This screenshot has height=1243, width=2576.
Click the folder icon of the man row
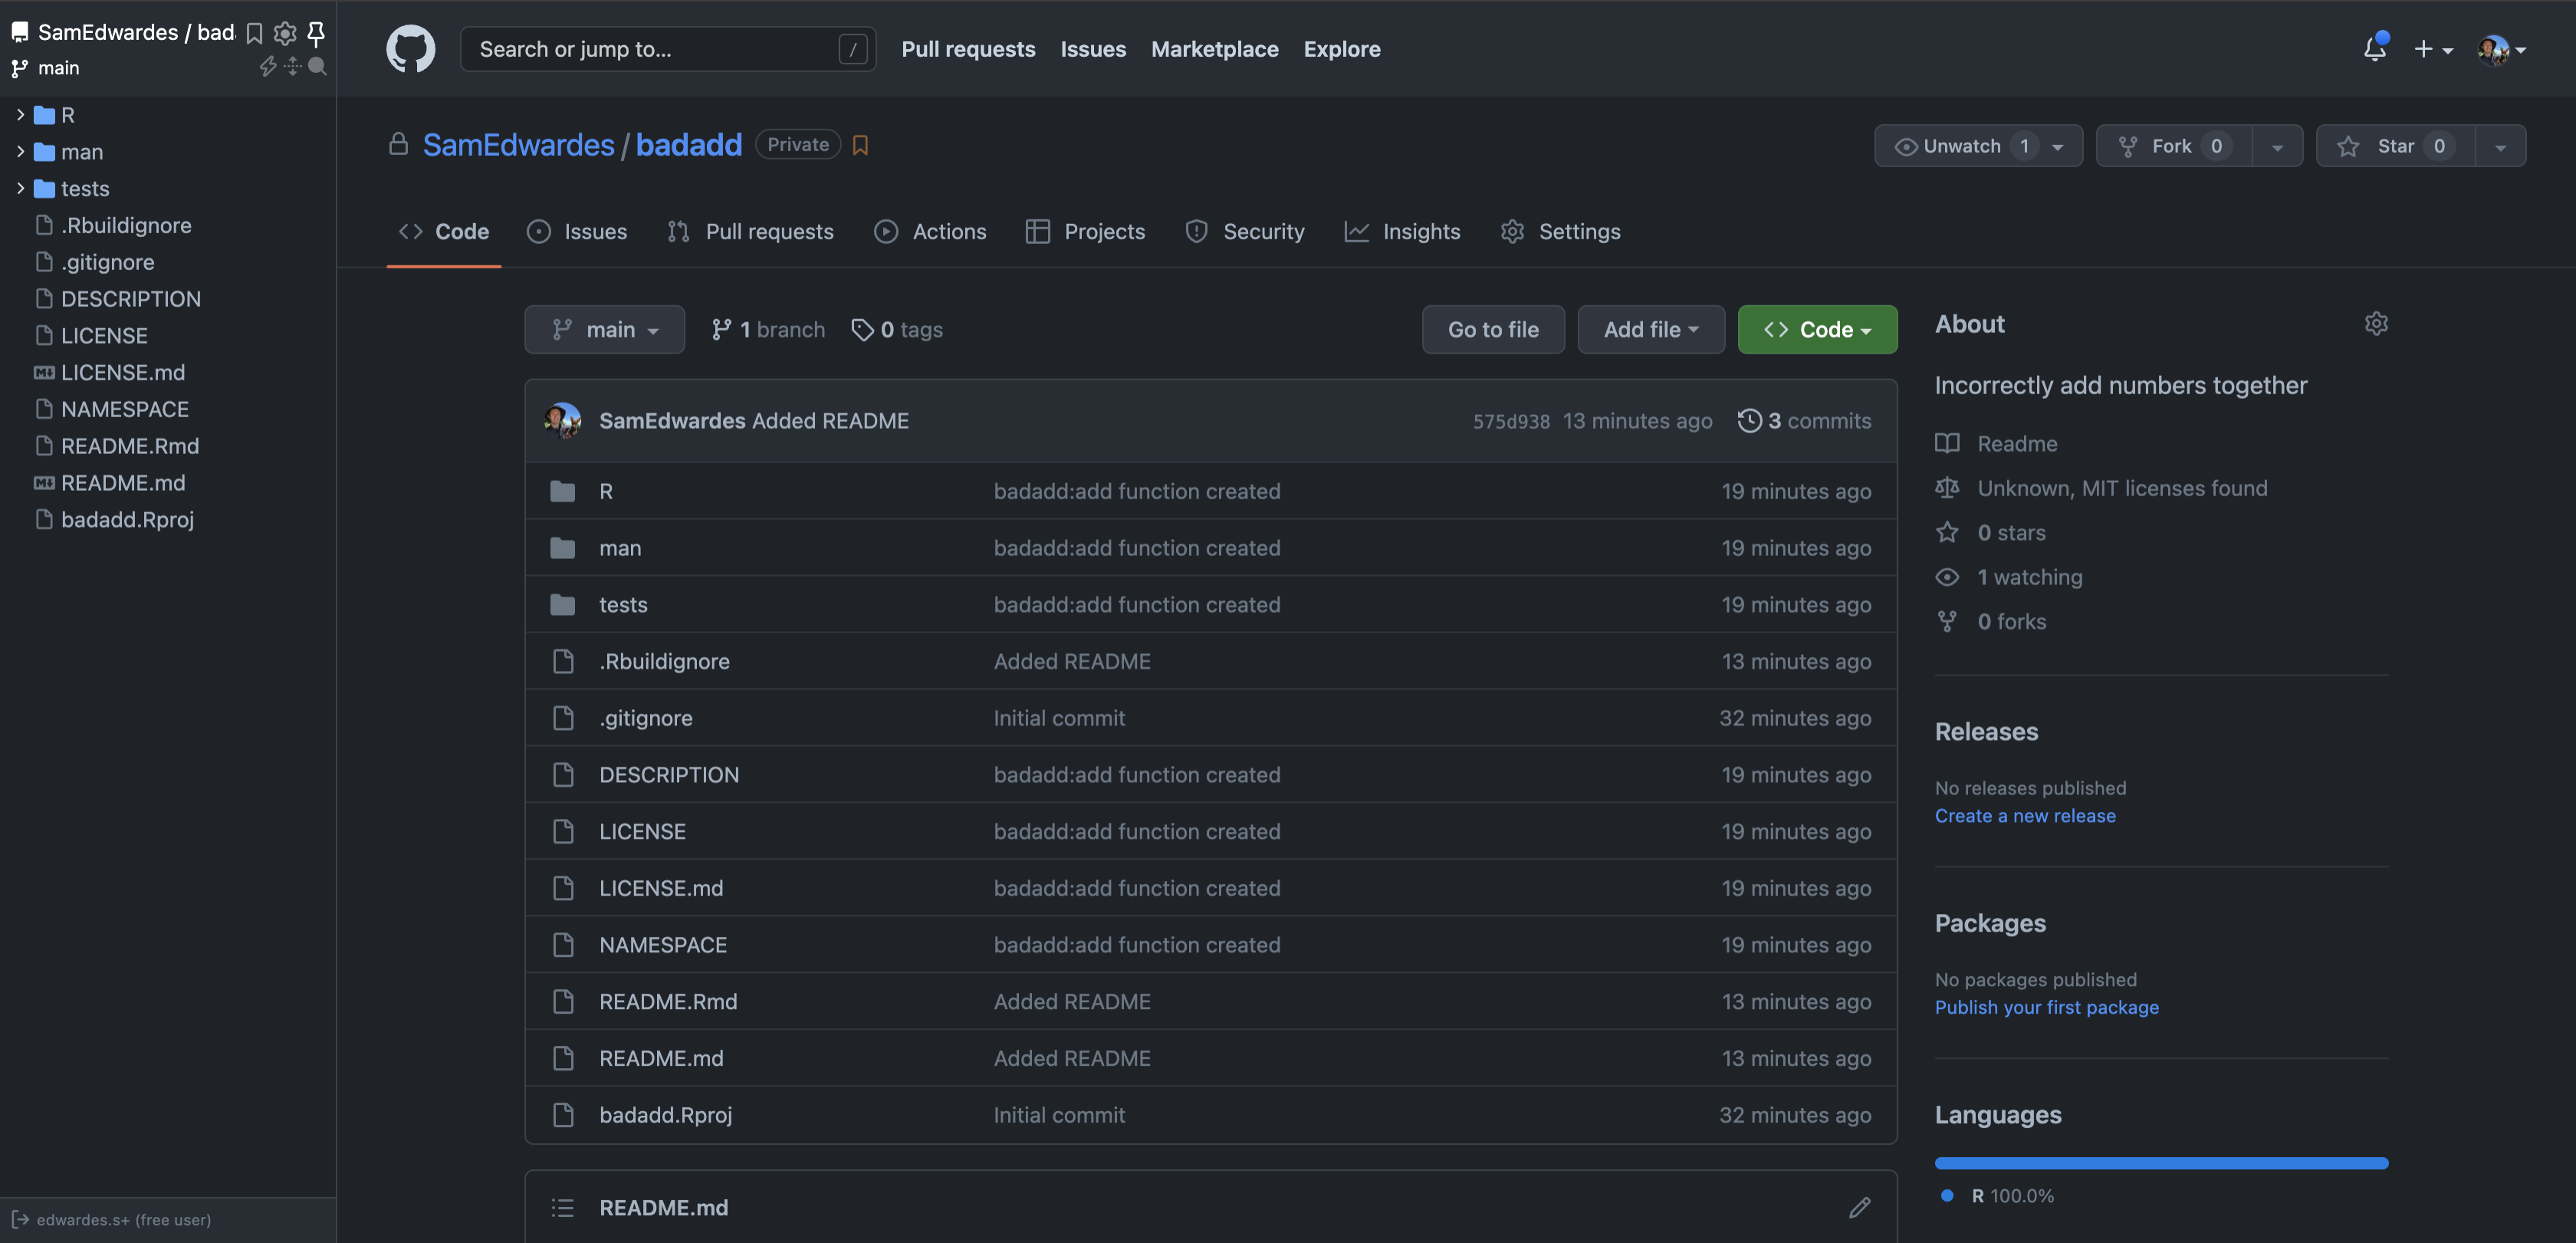562,548
